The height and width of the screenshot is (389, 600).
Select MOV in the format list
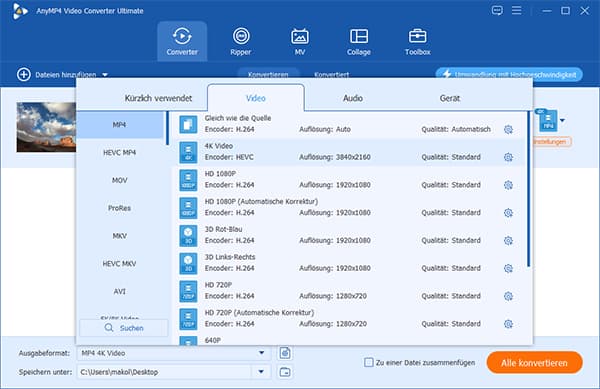pos(120,180)
